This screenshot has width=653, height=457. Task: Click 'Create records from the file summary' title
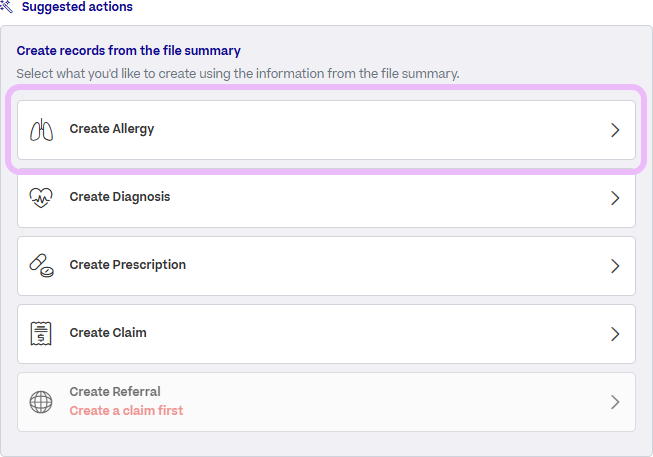(x=129, y=51)
